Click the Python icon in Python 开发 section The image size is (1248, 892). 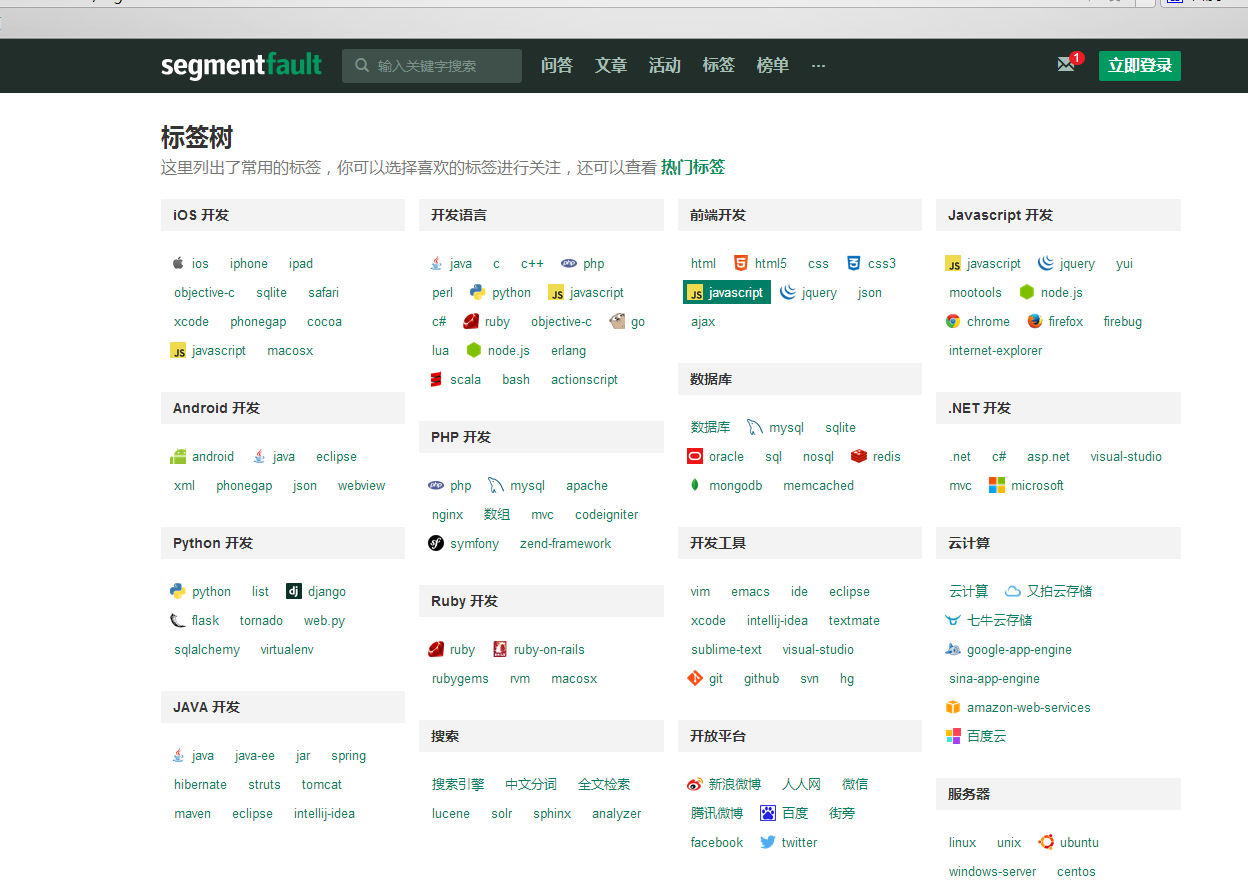[x=178, y=591]
